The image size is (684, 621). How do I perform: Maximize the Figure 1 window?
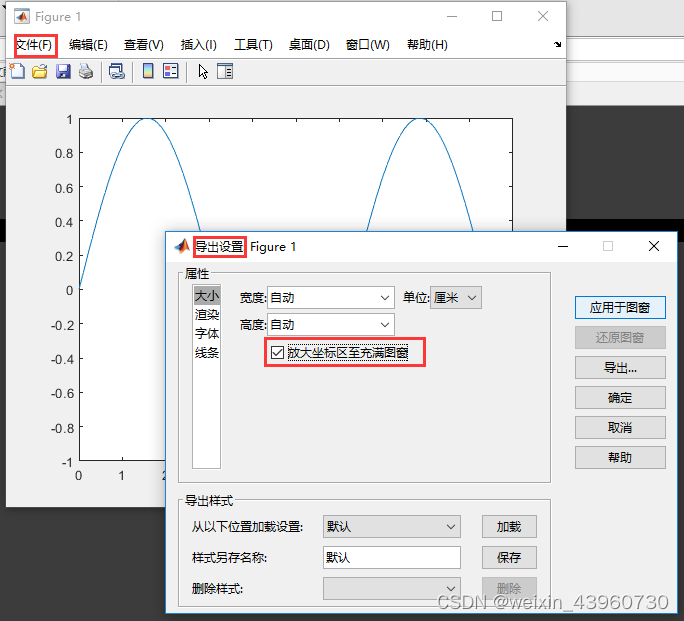[x=497, y=17]
